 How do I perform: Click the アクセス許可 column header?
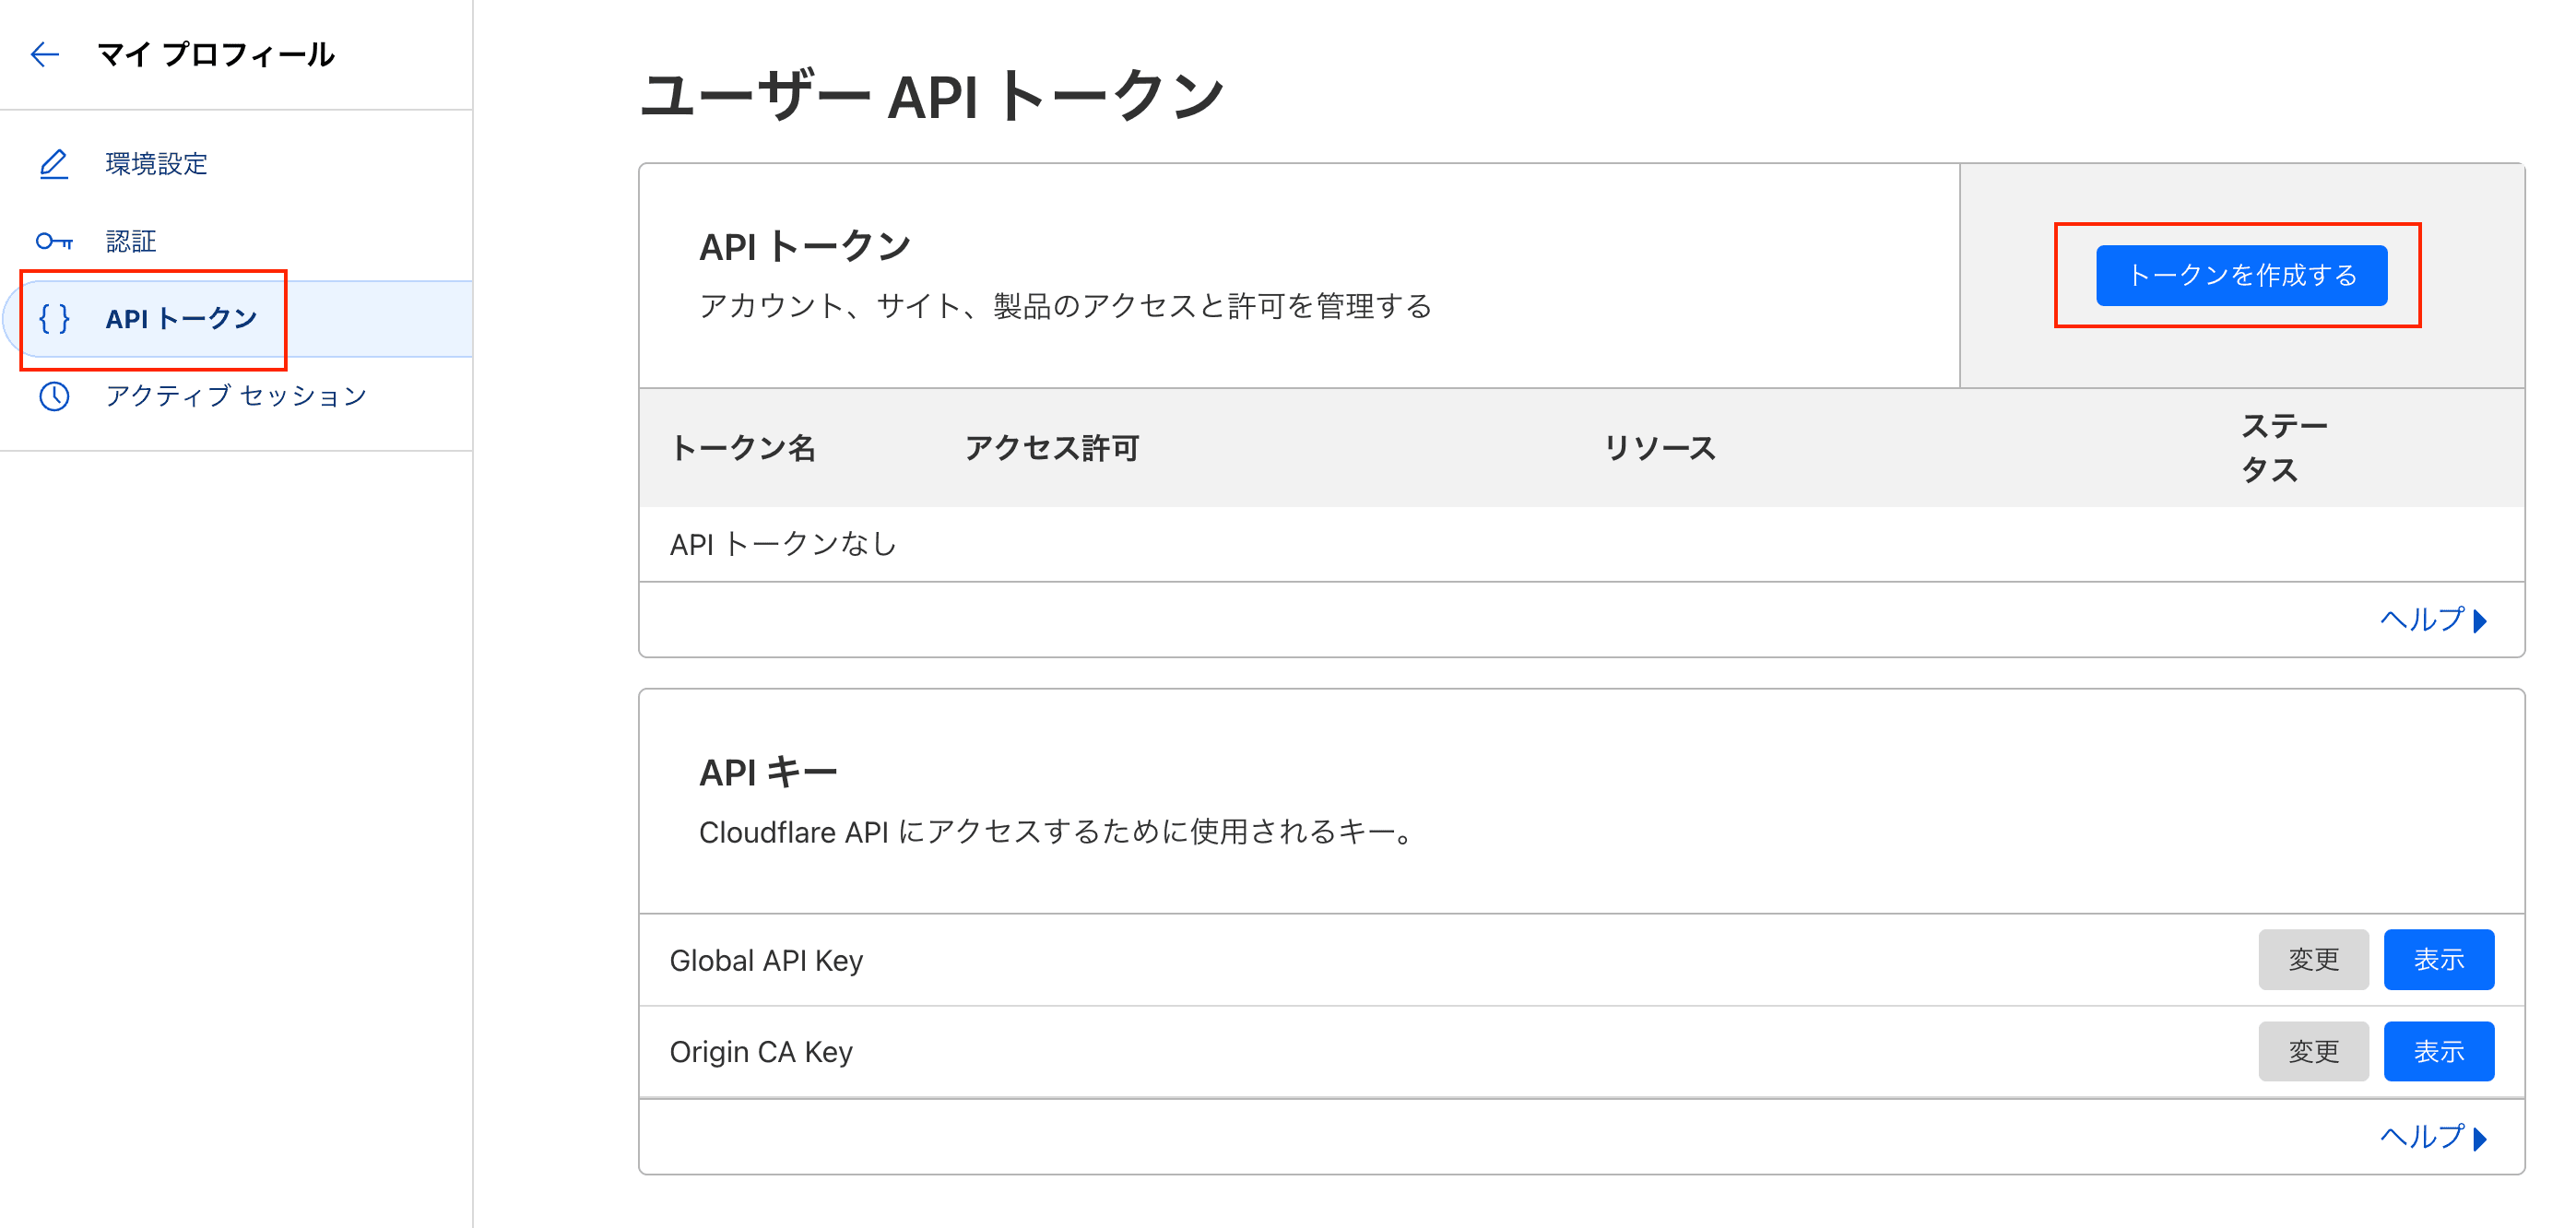click(x=1051, y=448)
